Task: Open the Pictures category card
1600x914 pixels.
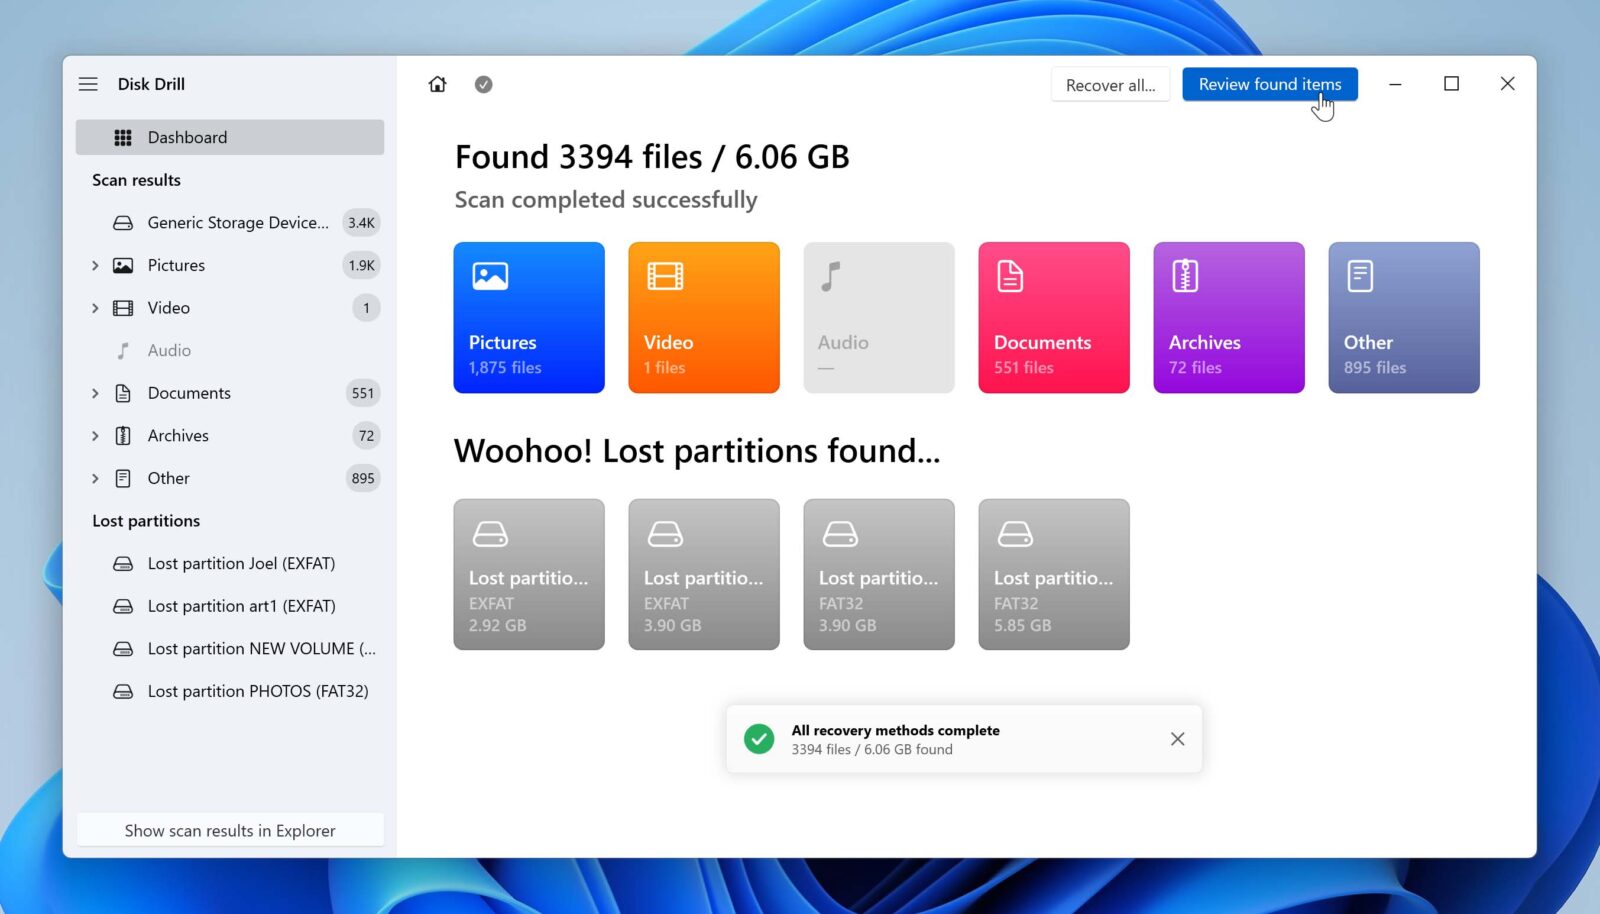Action: click(x=529, y=317)
